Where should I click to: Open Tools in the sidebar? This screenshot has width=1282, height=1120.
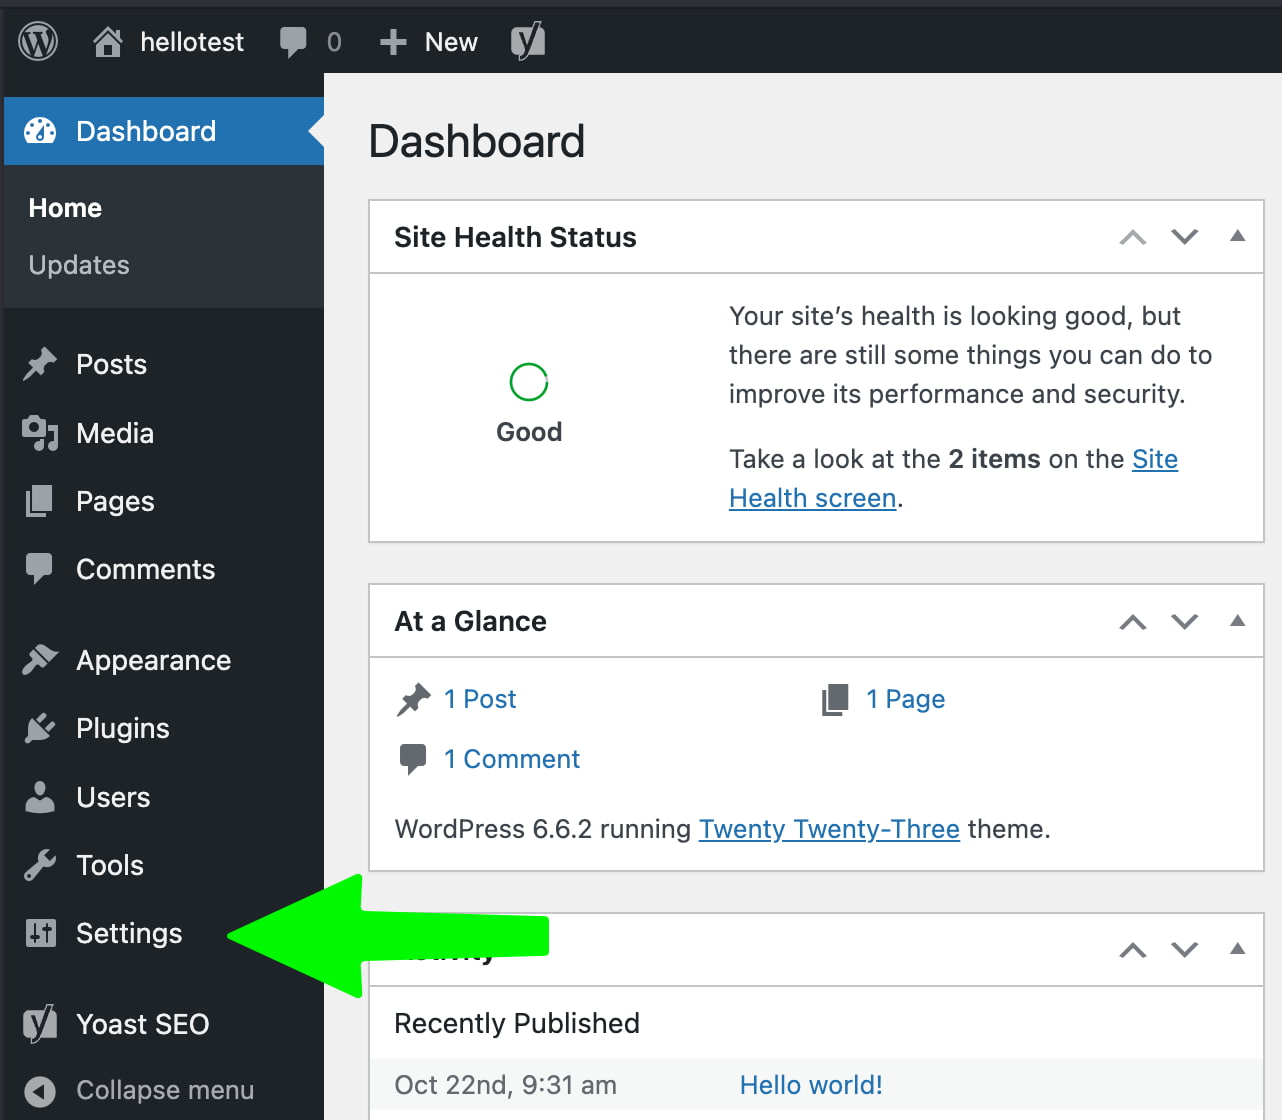click(110, 865)
